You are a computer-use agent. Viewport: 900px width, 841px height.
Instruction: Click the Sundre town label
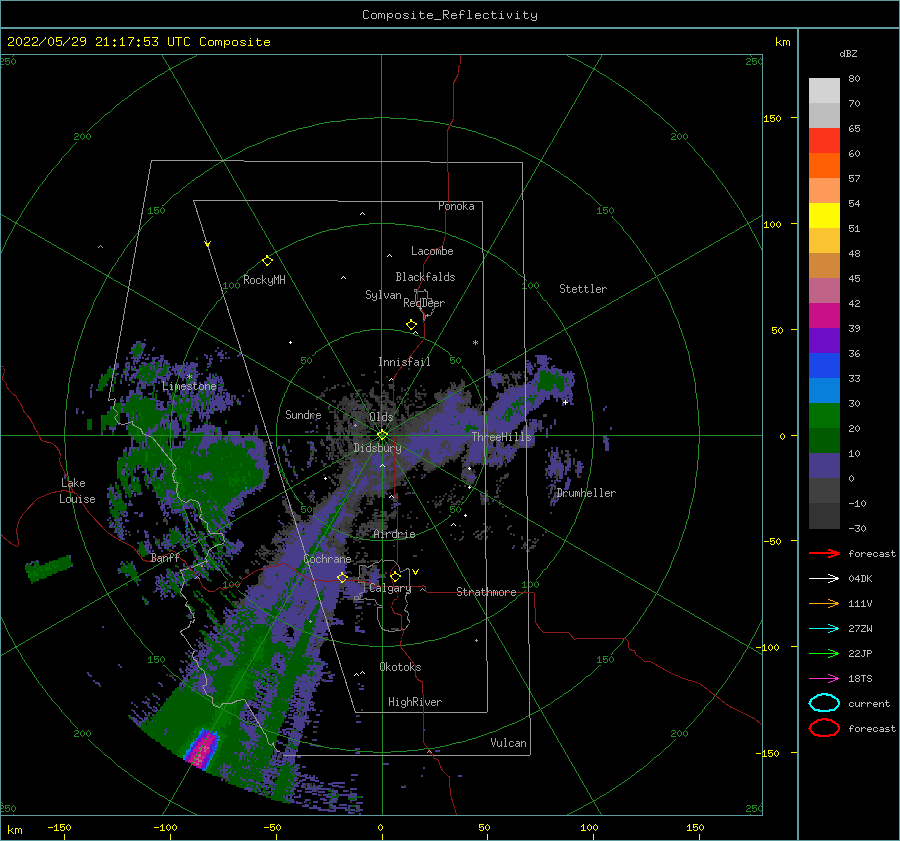[x=303, y=414]
